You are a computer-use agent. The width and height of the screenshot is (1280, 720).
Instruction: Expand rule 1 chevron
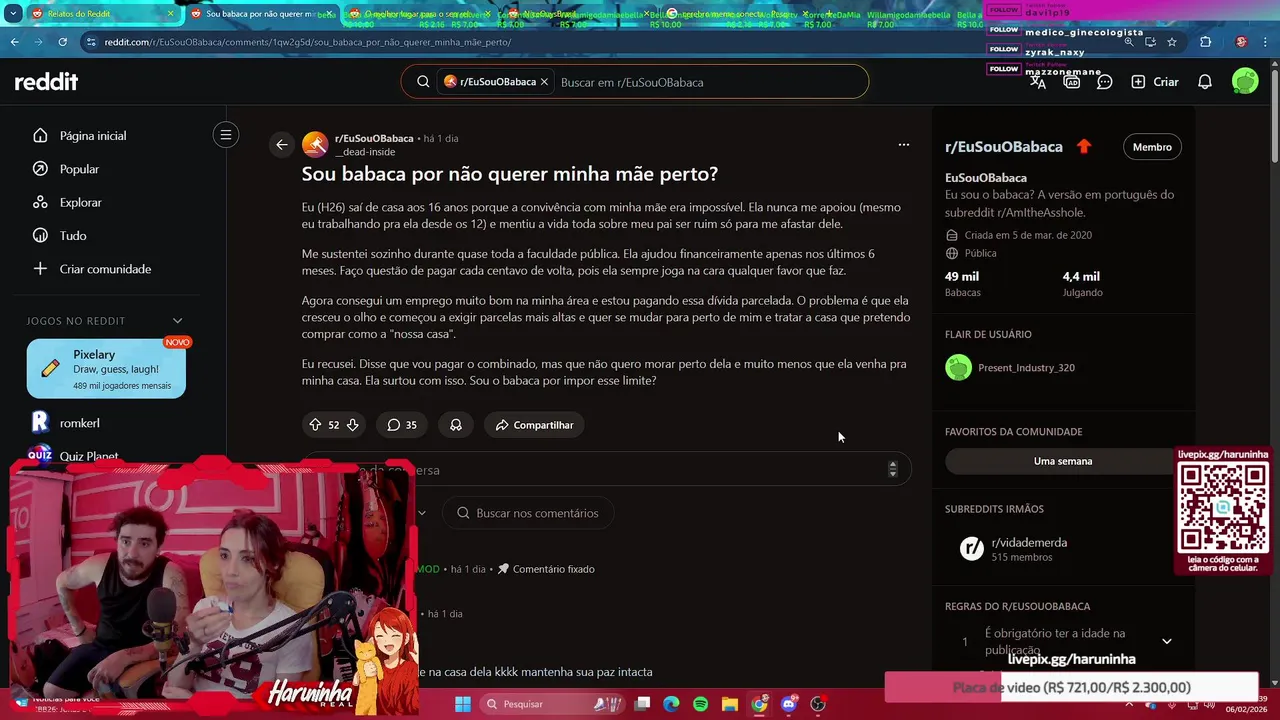click(1166, 641)
